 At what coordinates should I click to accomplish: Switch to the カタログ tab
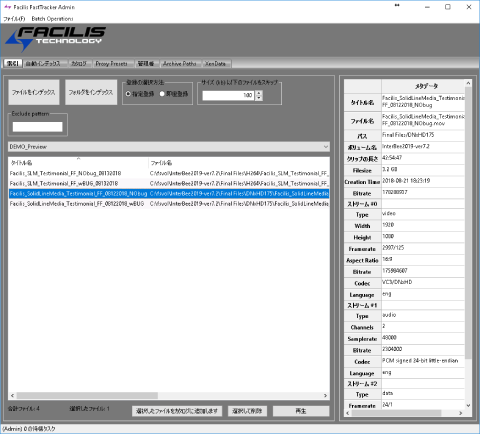pos(79,64)
